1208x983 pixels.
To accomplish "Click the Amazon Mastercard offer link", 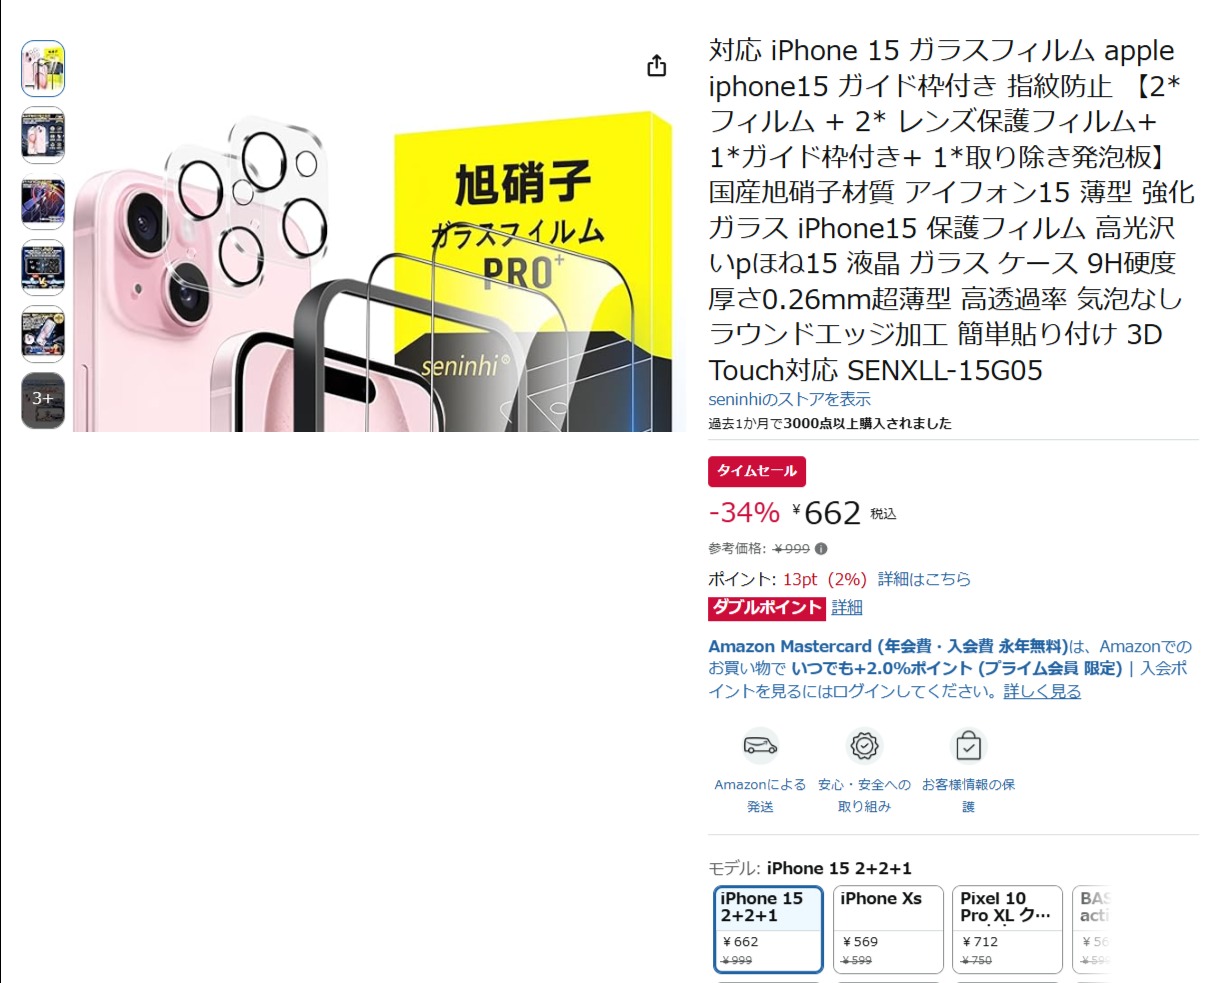I will [888, 646].
